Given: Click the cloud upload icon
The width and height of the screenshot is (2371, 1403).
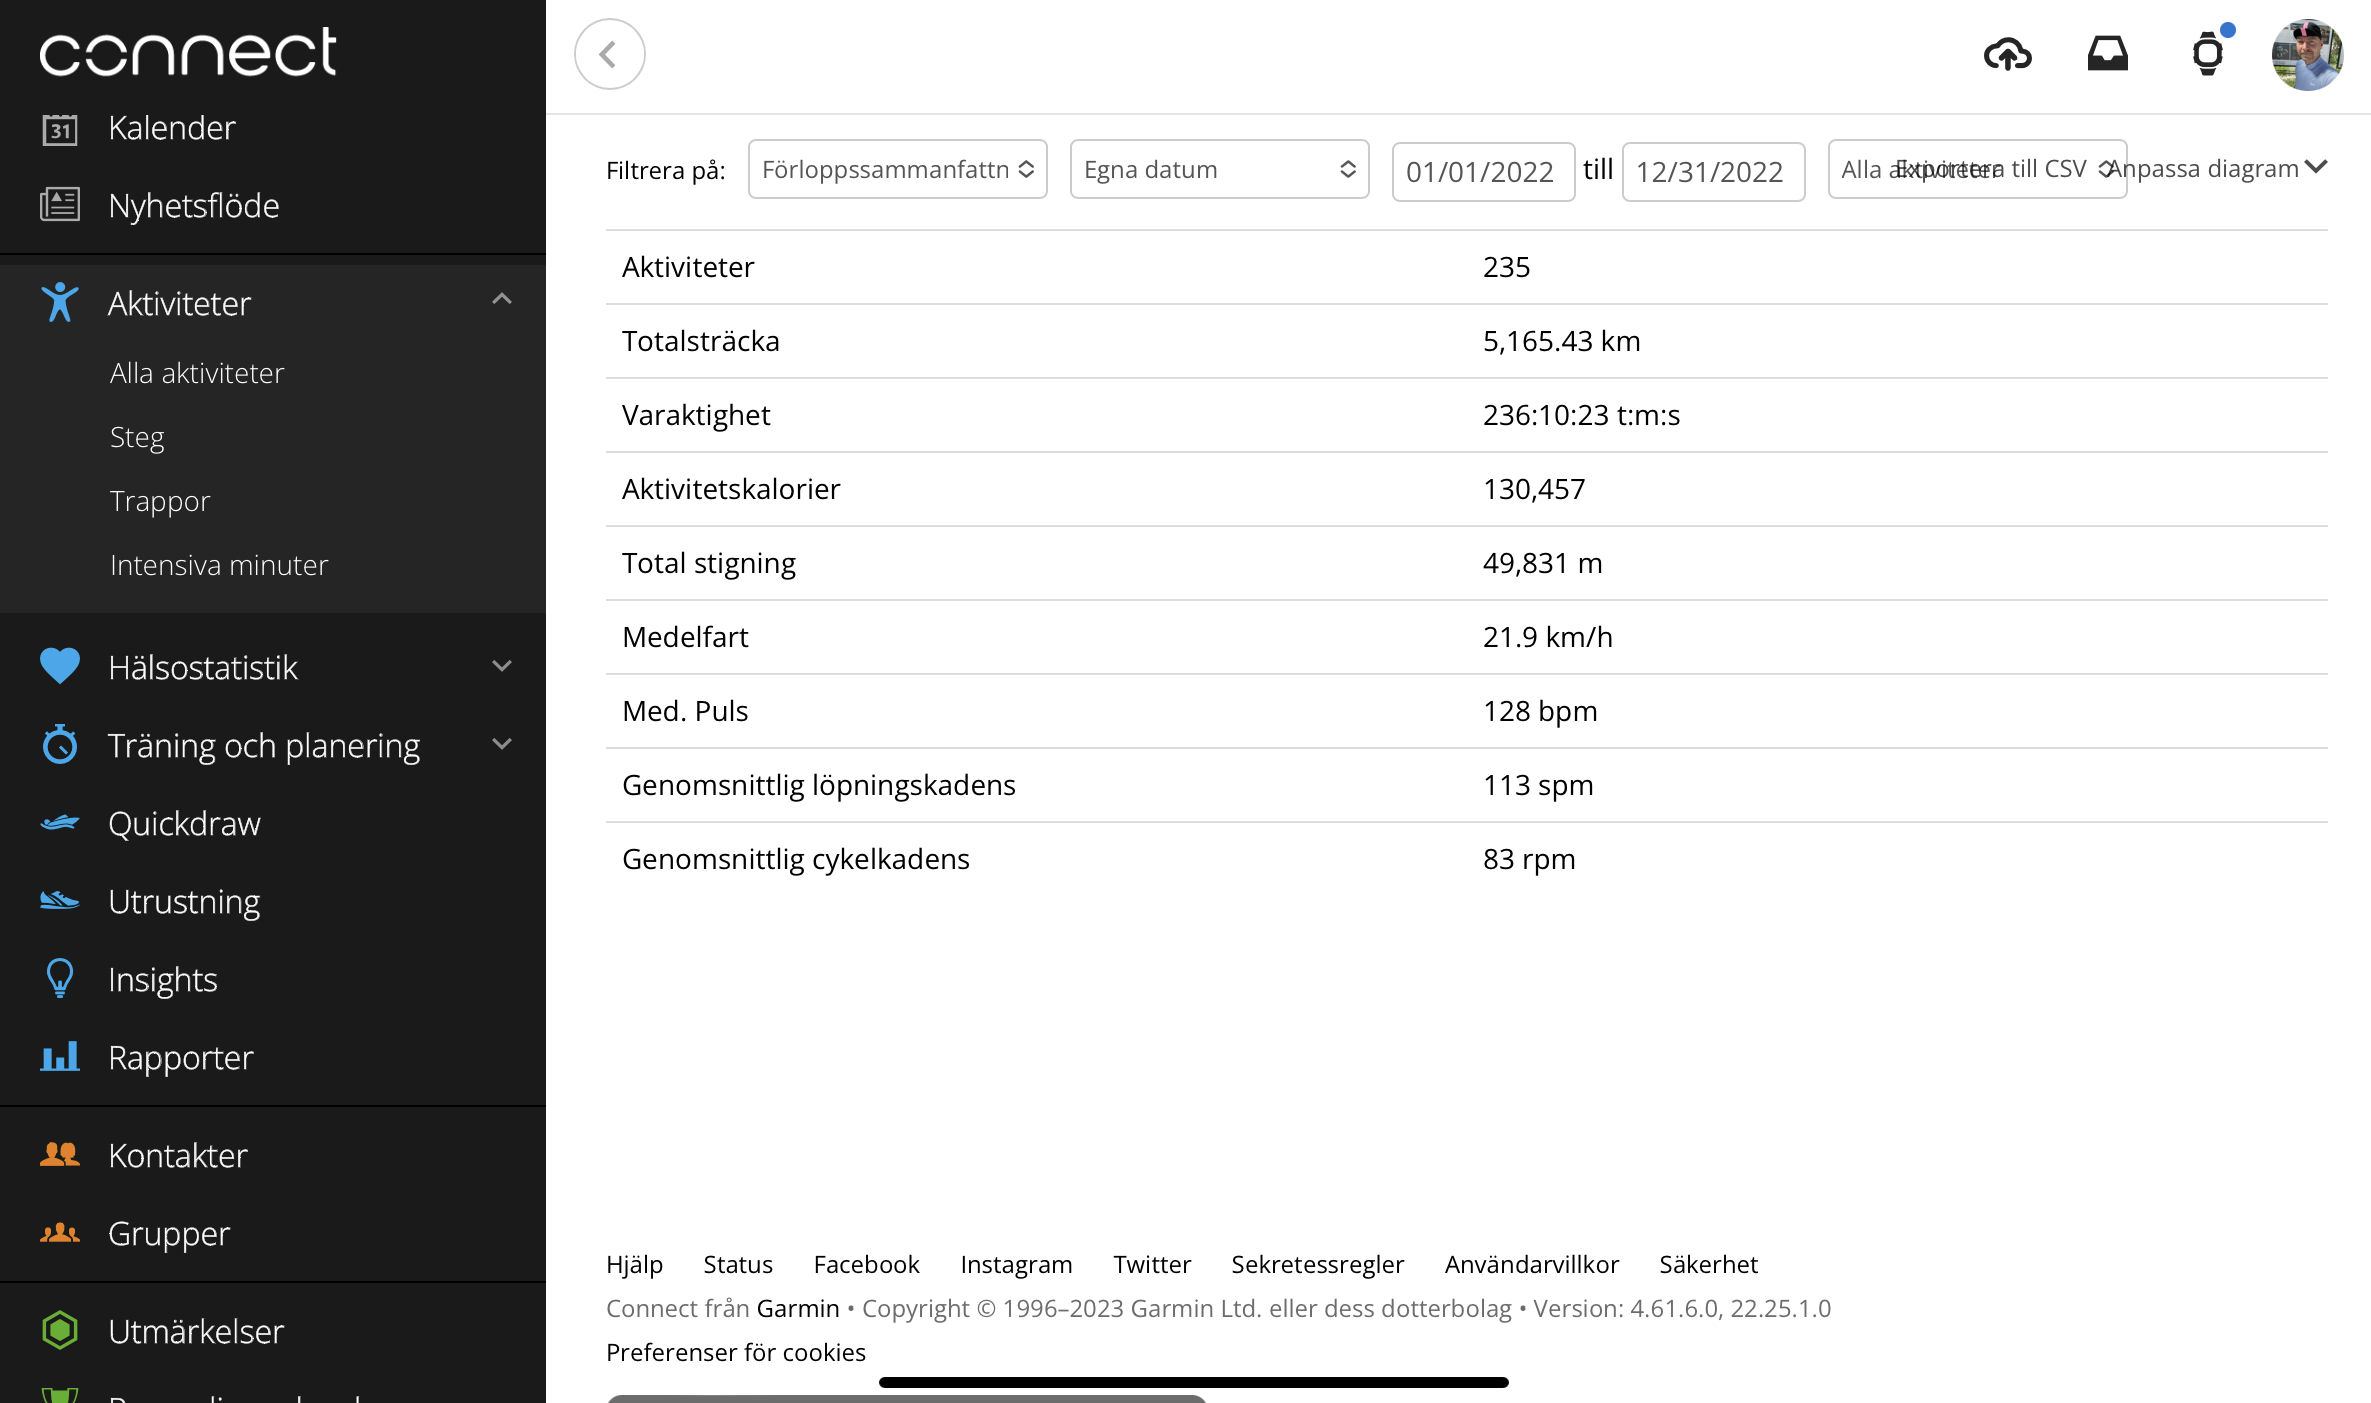Looking at the screenshot, I should pos(2007,54).
